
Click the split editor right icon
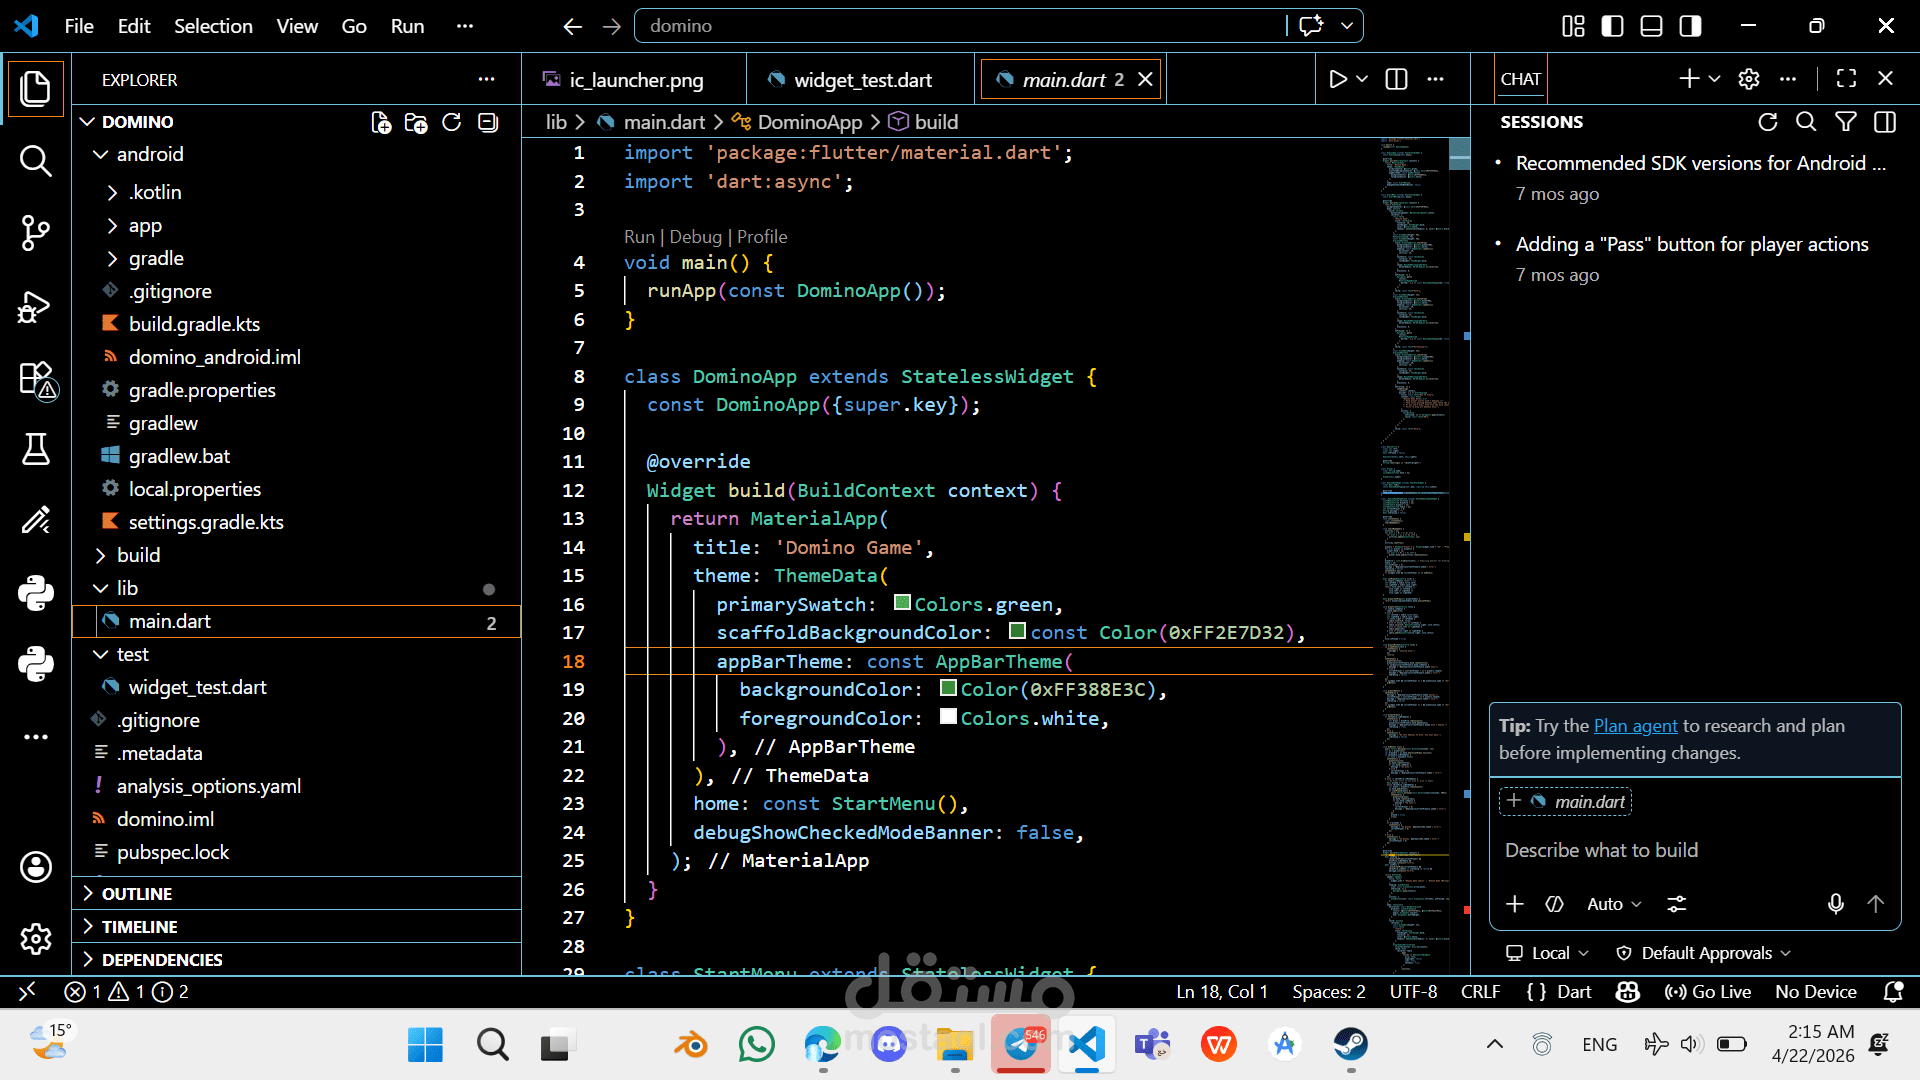(x=1396, y=79)
